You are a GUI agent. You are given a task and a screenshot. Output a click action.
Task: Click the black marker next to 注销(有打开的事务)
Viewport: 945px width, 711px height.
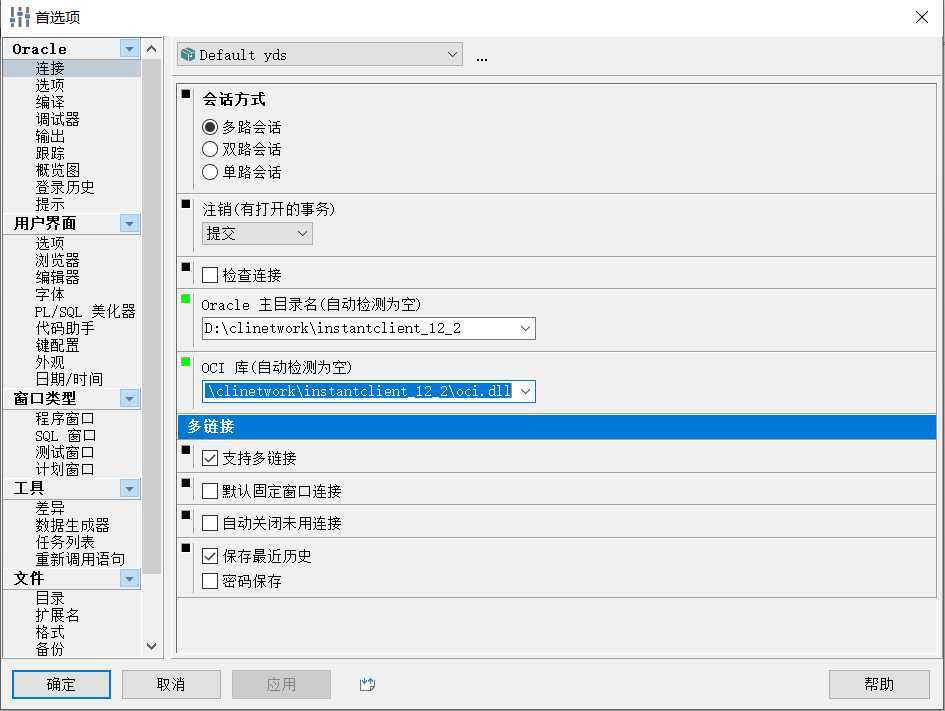186,204
